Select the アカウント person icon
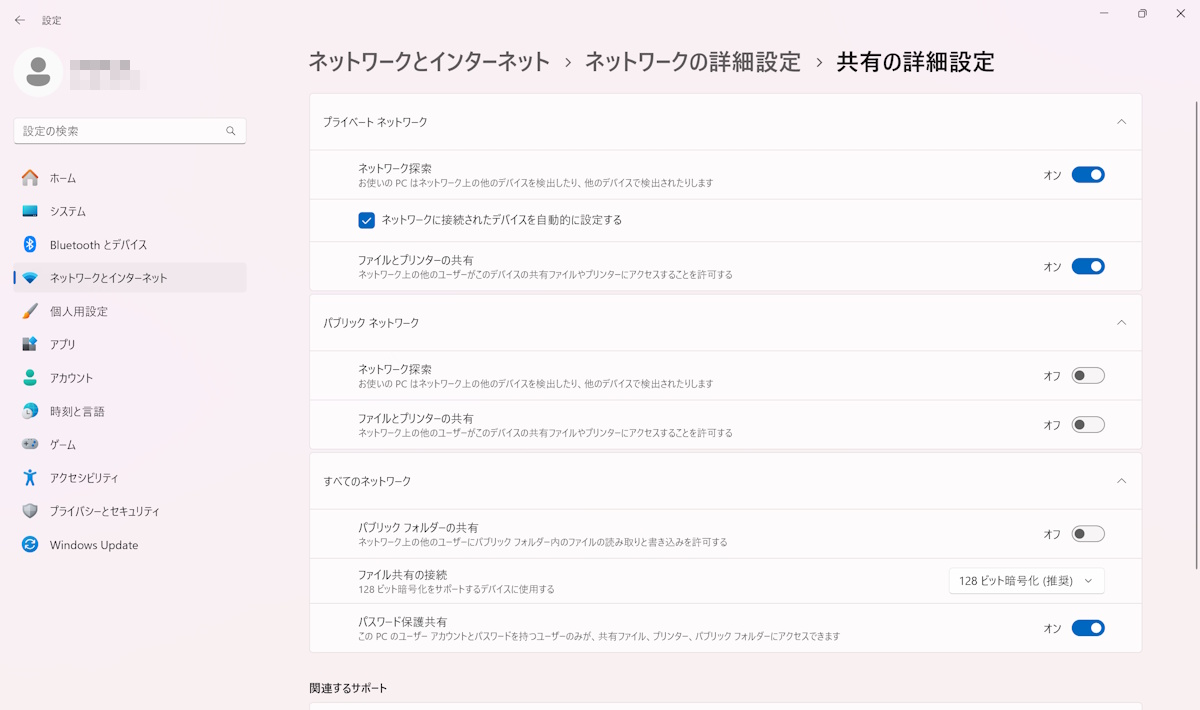 (28, 377)
